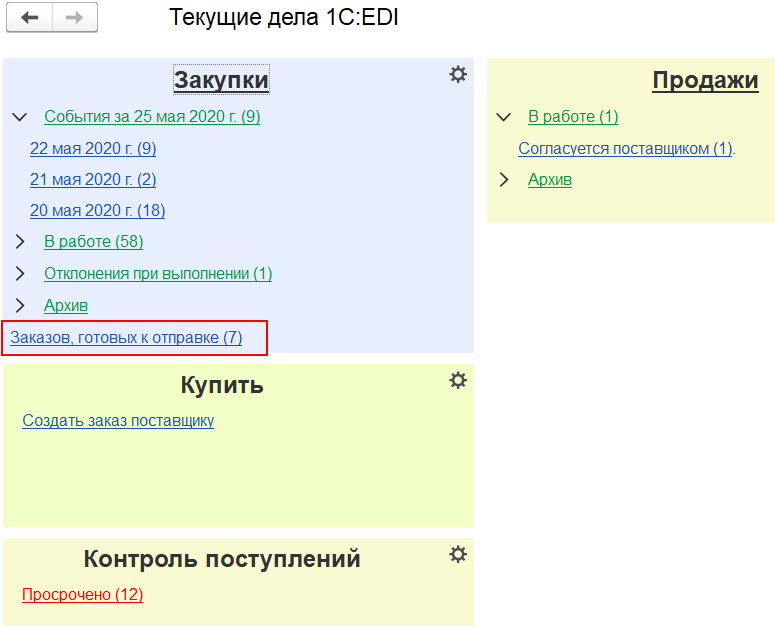
Task: Open Отклонения при выполнении (1) link
Action: (158, 273)
